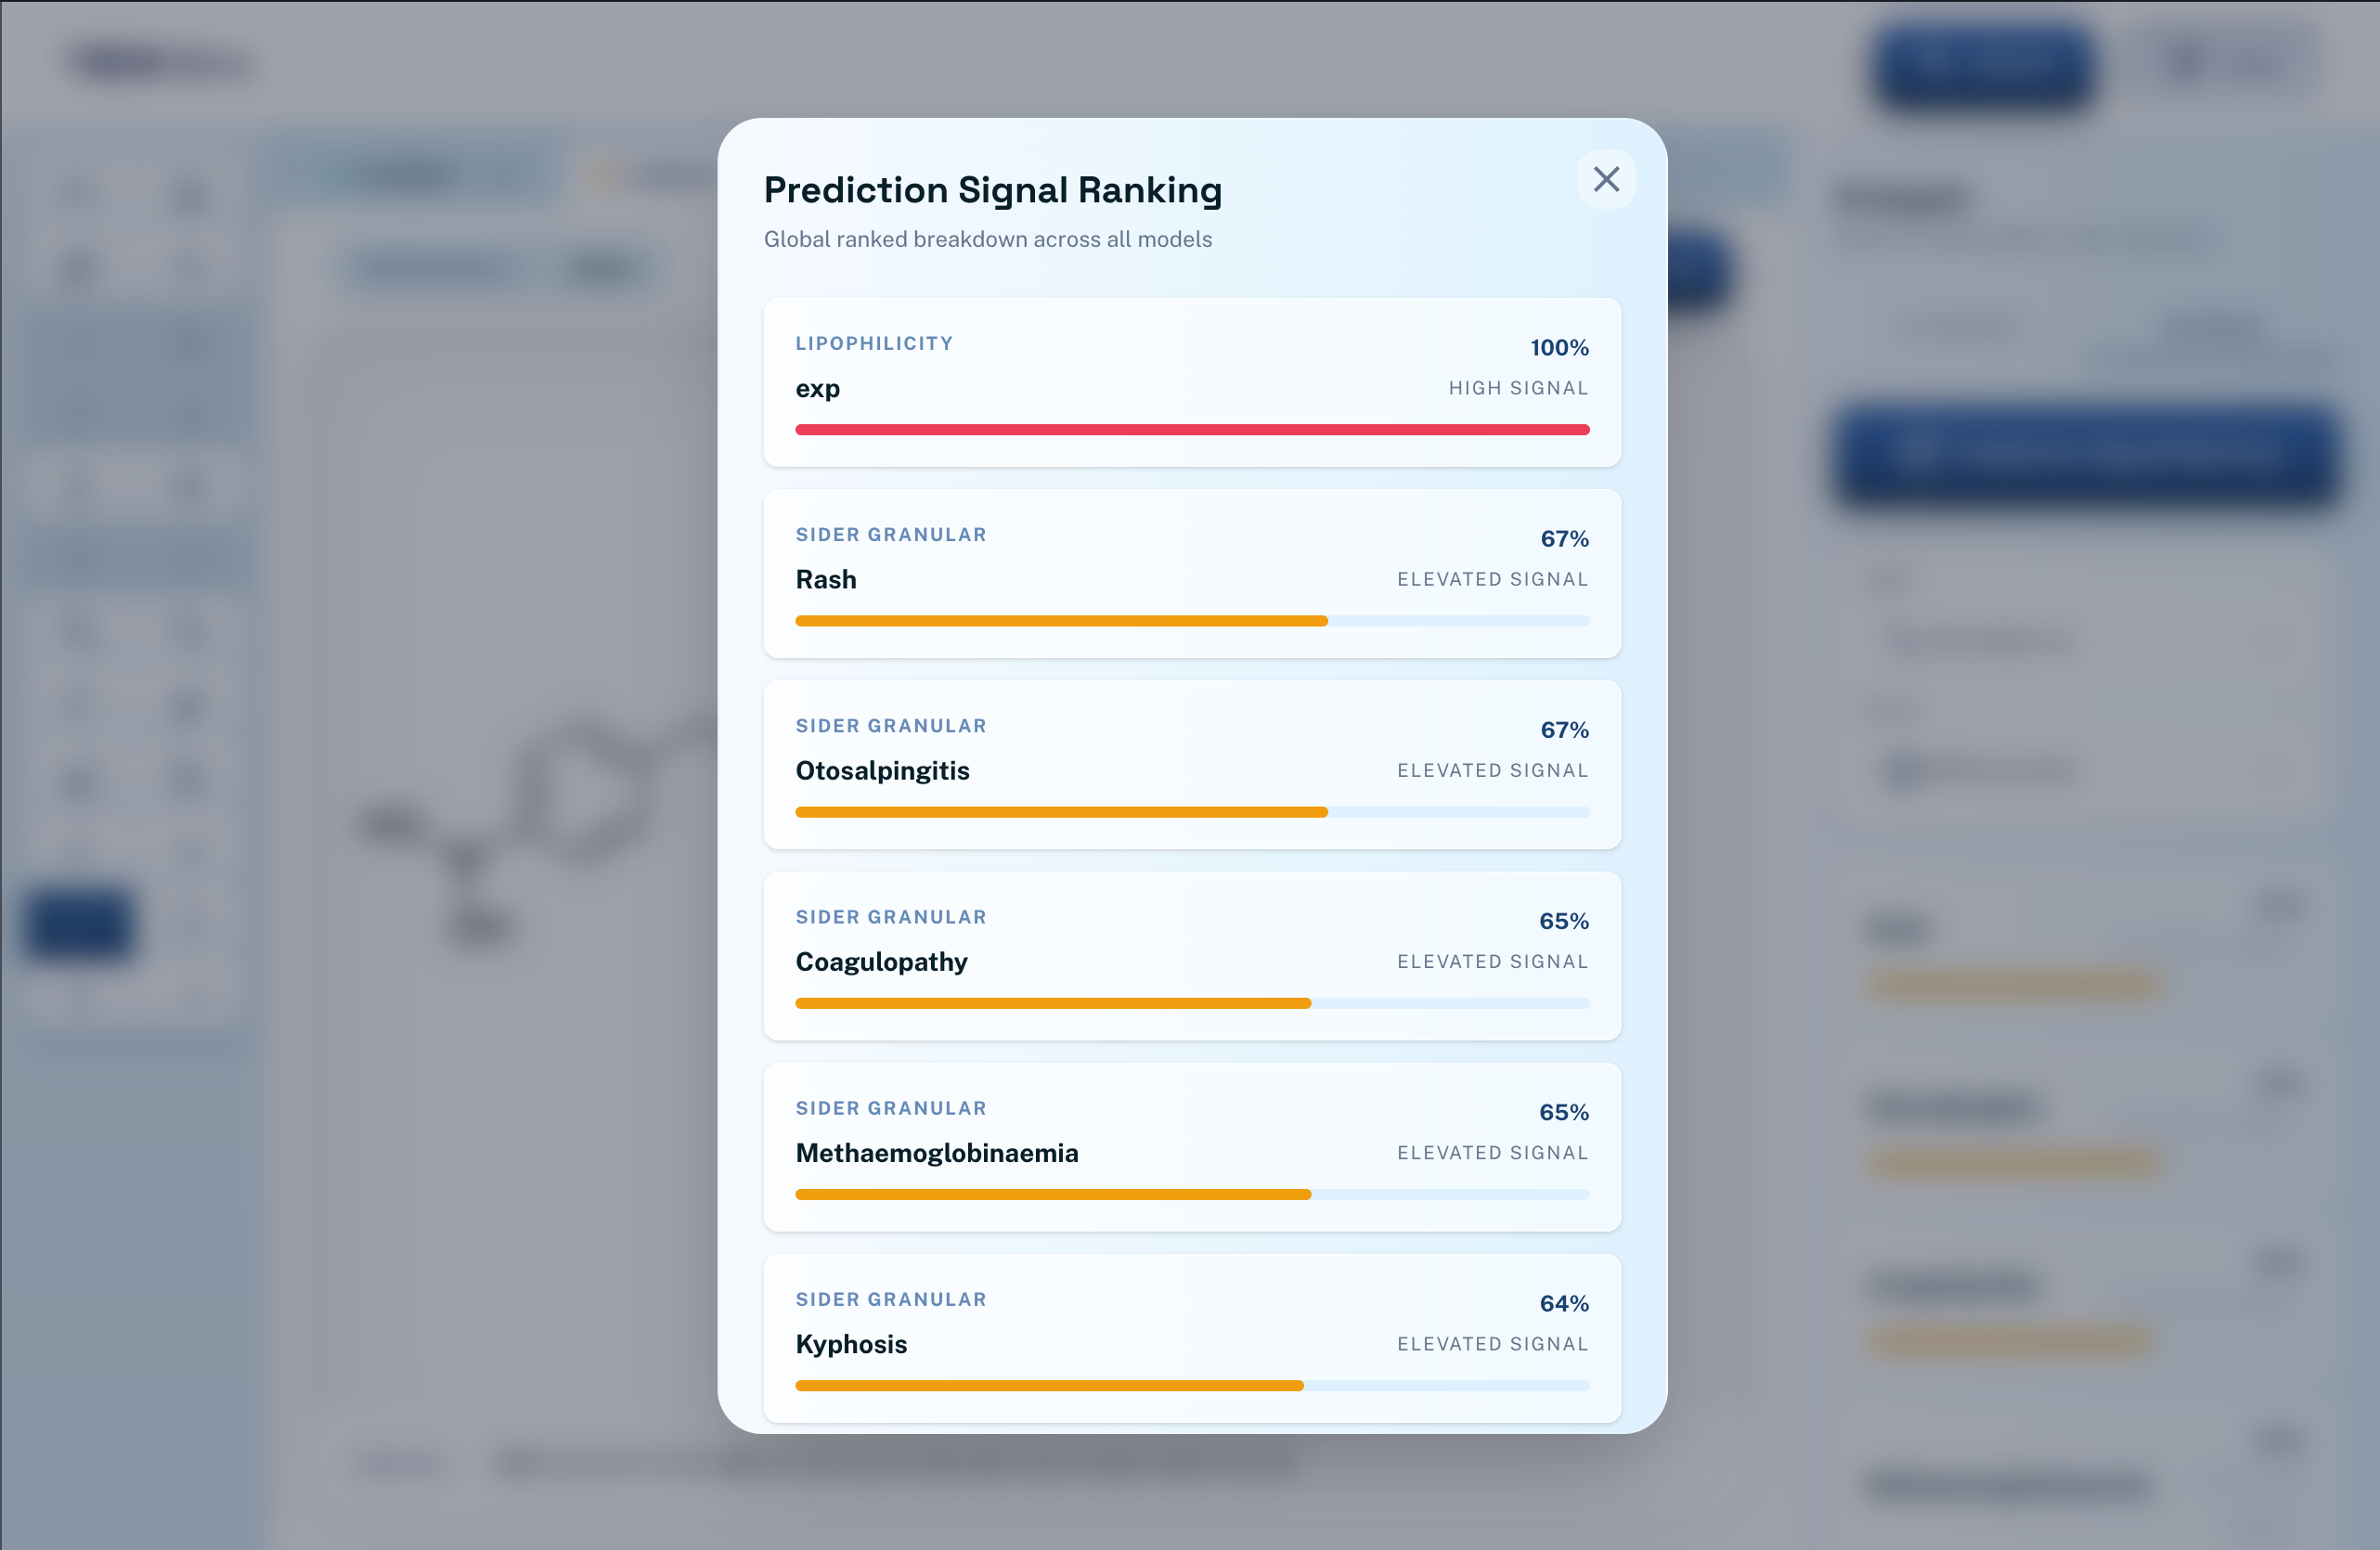This screenshot has height=1550, width=2380.
Task: Click the HIGH SIGNAL label
Action: coord(1517,388)
